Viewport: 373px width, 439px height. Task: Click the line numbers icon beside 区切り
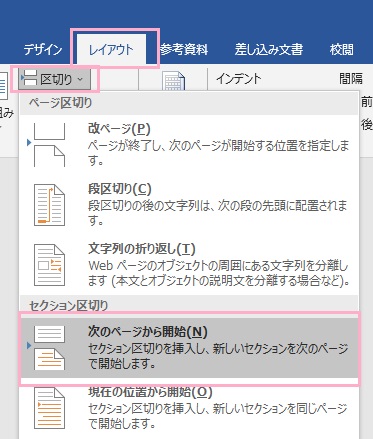click(173, 81)
